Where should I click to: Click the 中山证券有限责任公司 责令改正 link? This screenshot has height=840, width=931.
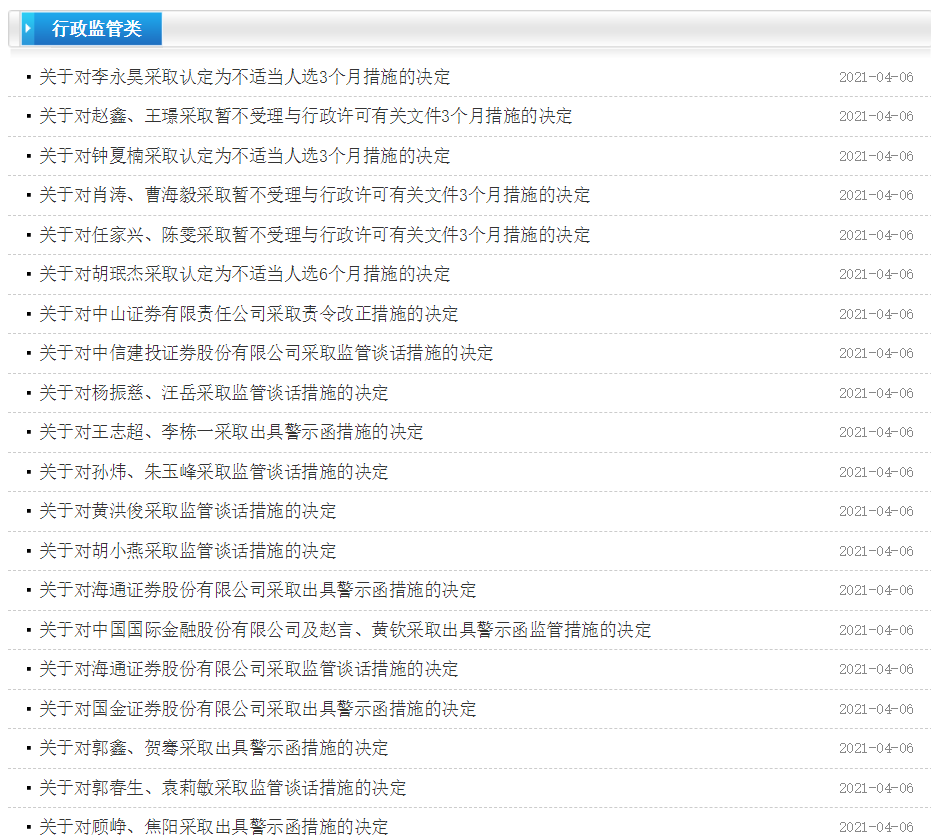[248, 314]
